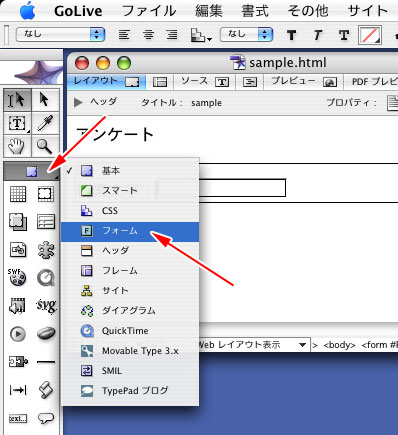The width and height of the screenshot is (398, 435).
Task: Pick the SWF object icon
Action: 17,277
